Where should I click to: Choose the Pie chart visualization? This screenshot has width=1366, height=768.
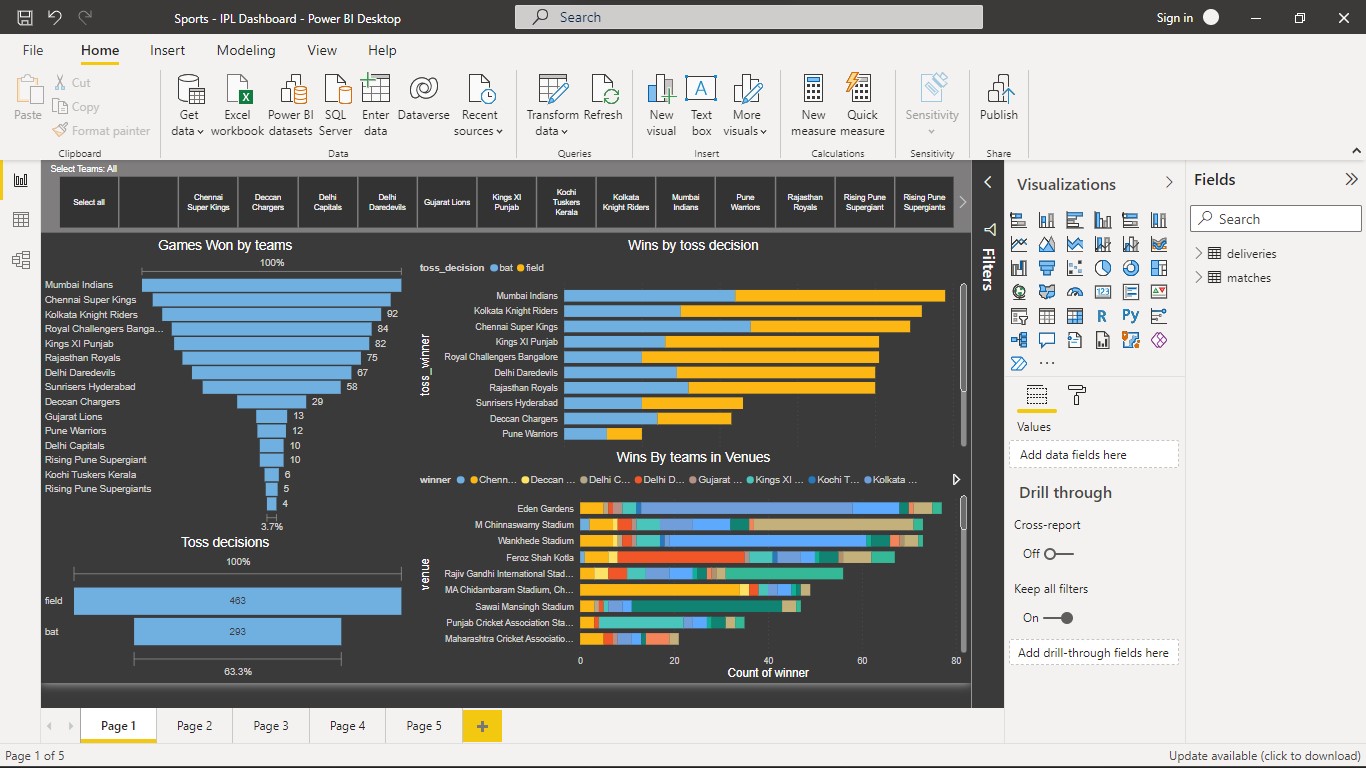tap(1103, 268)
